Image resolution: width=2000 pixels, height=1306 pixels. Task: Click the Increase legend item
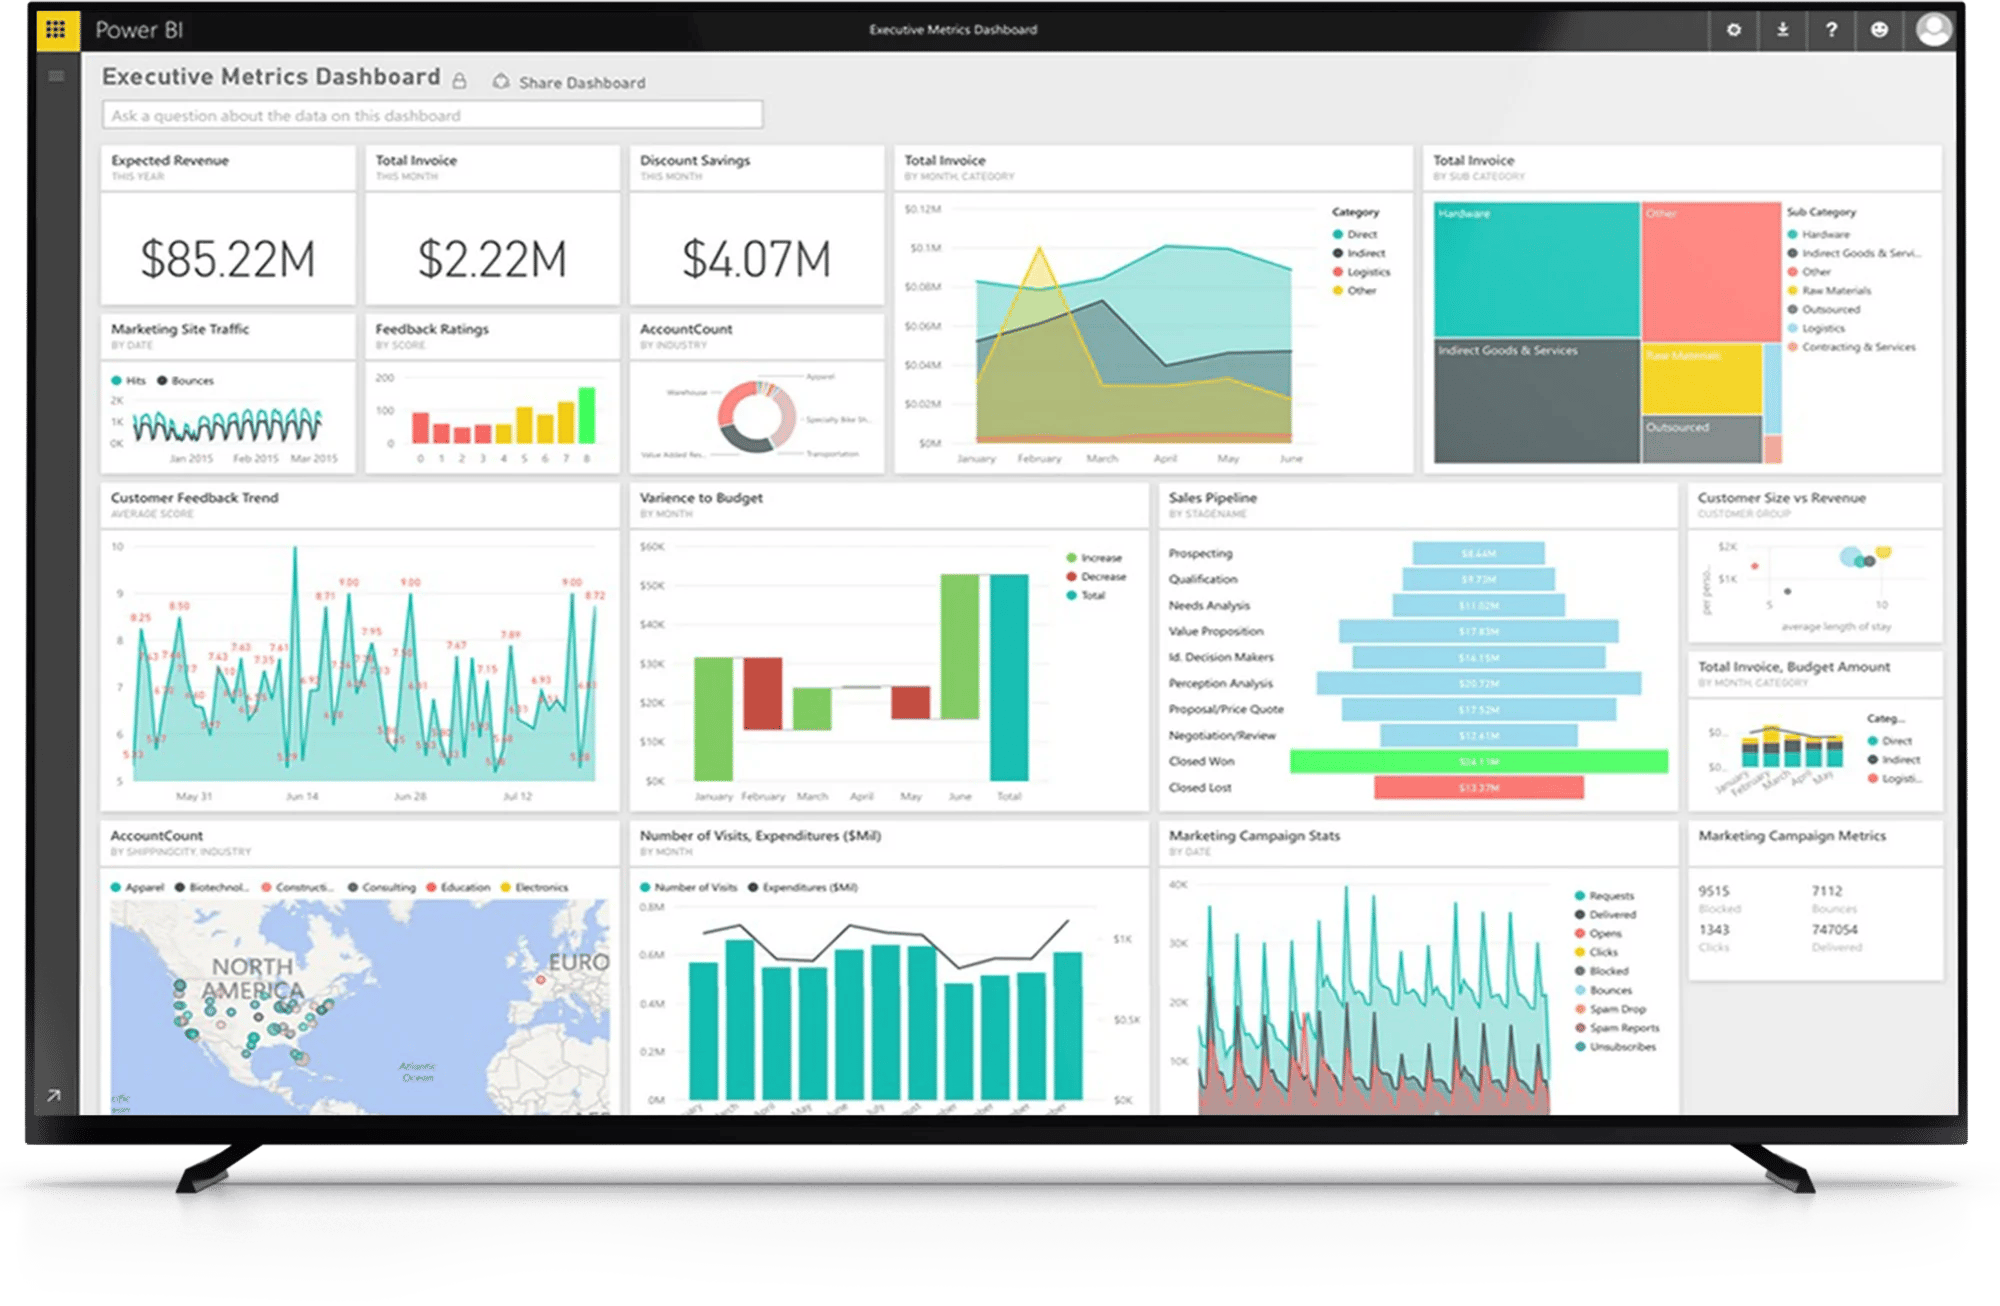click(1094, 558)
